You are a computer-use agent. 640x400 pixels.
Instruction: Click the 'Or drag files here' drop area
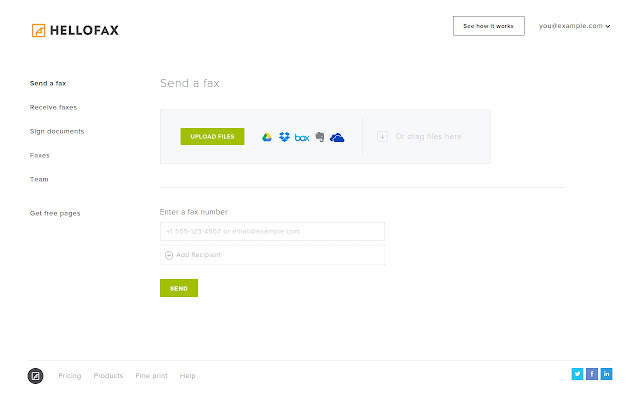point(429,136)
